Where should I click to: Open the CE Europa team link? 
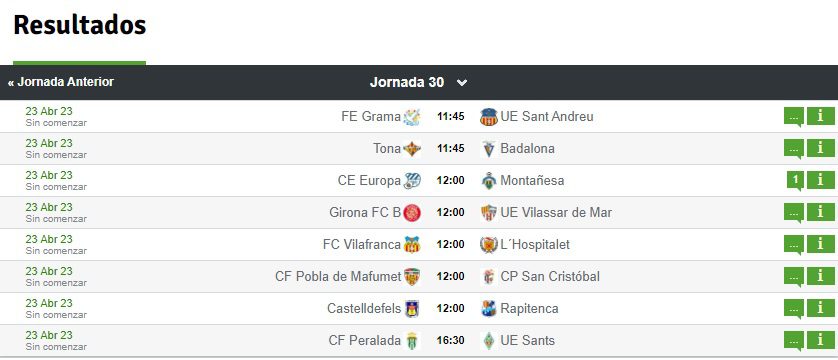tap(369, 181)
